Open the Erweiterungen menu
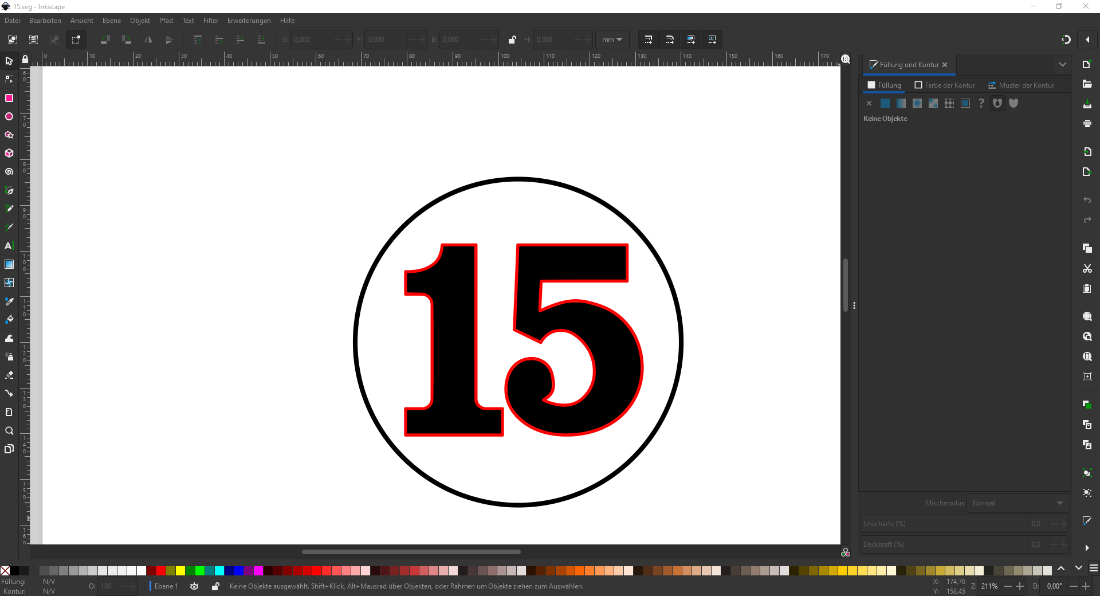The image size is (1100, 596). [x=249, y=20]
